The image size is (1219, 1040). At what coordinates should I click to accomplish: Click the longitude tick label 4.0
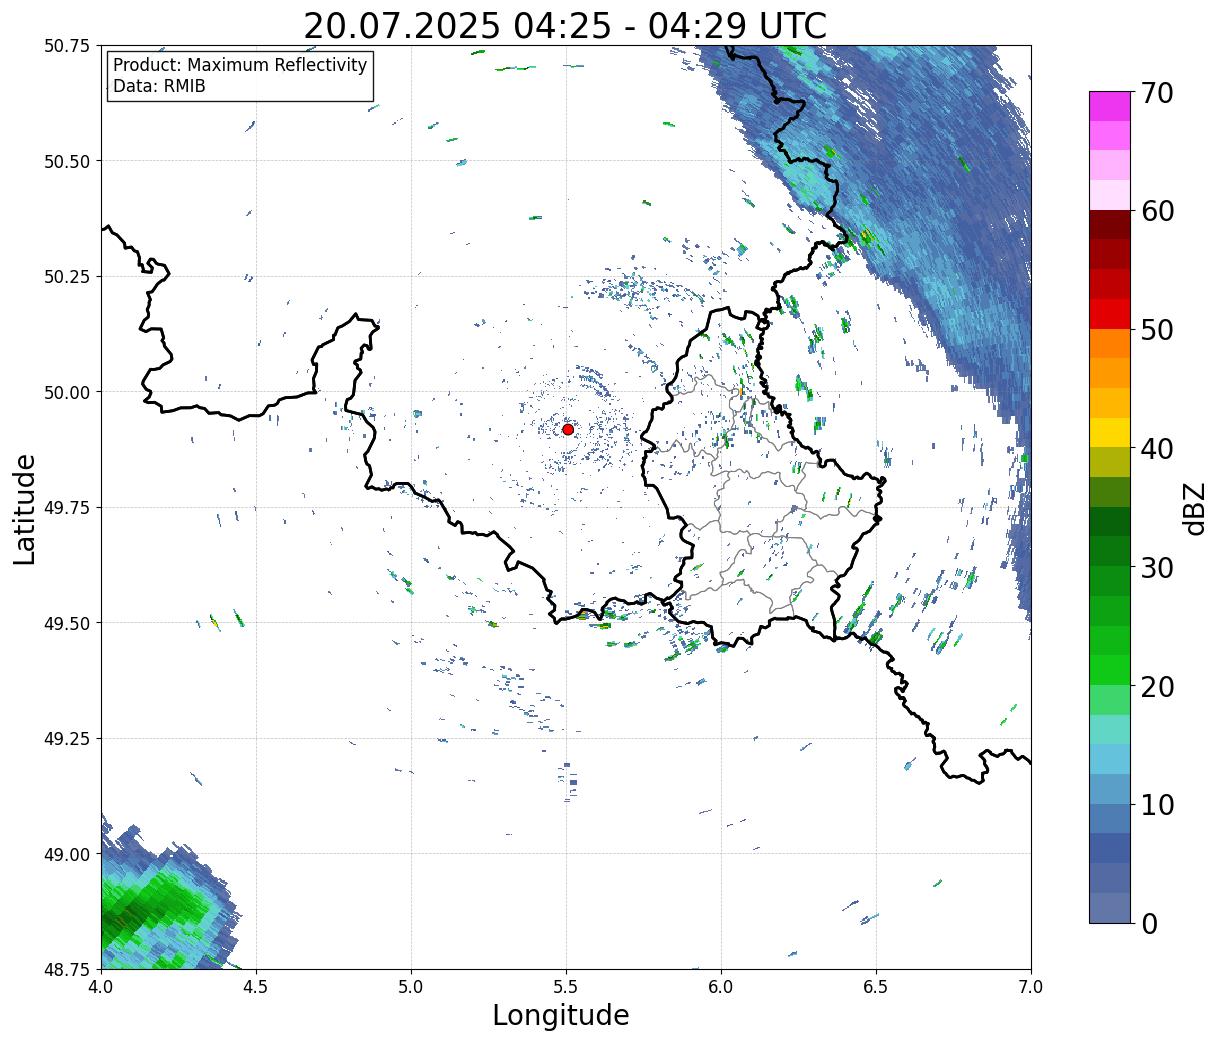point(101,986)
